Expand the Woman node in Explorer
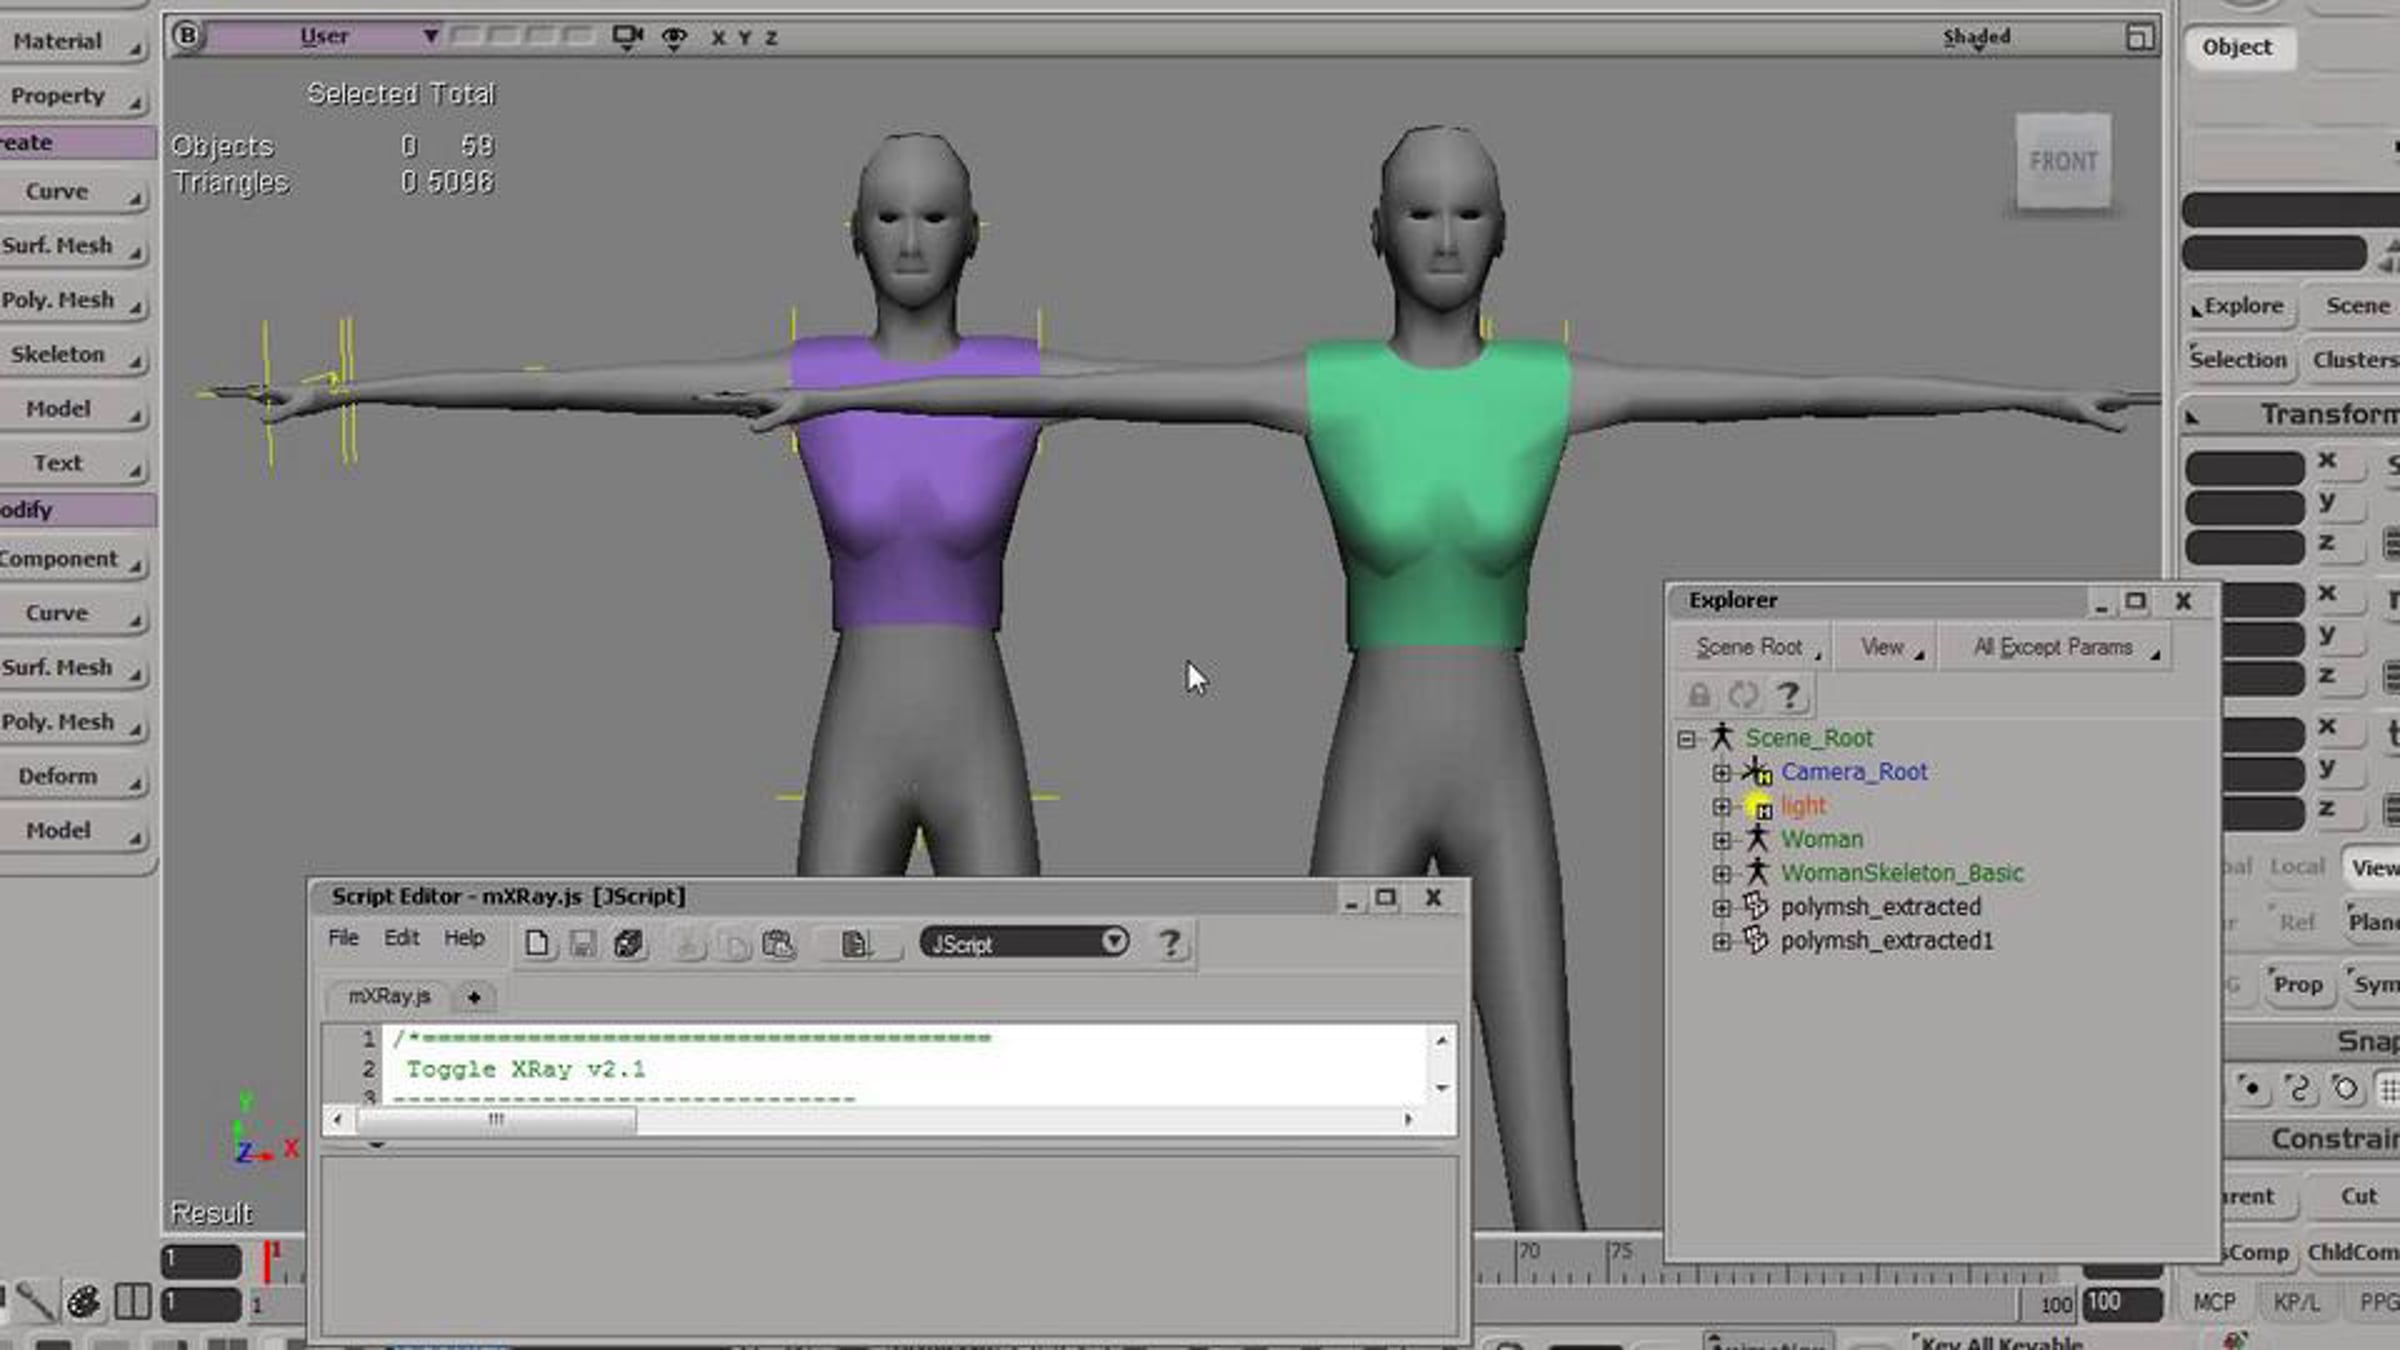This screenshot has height=1350, width=2400. 1721,840
